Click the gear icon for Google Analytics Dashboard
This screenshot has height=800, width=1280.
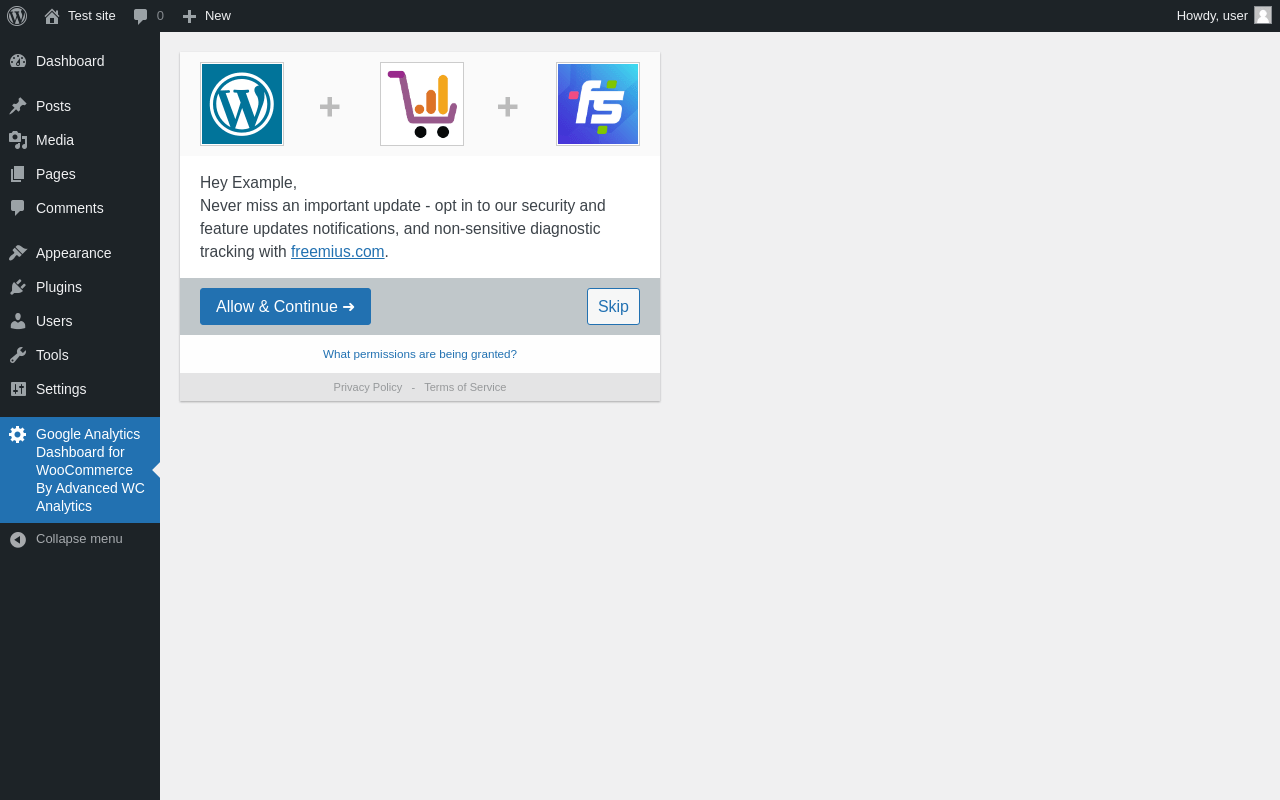coord(18,434)
